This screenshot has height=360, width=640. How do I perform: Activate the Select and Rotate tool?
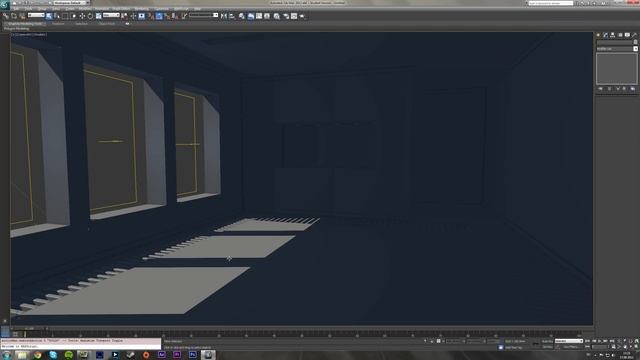(x=90, y=16)
